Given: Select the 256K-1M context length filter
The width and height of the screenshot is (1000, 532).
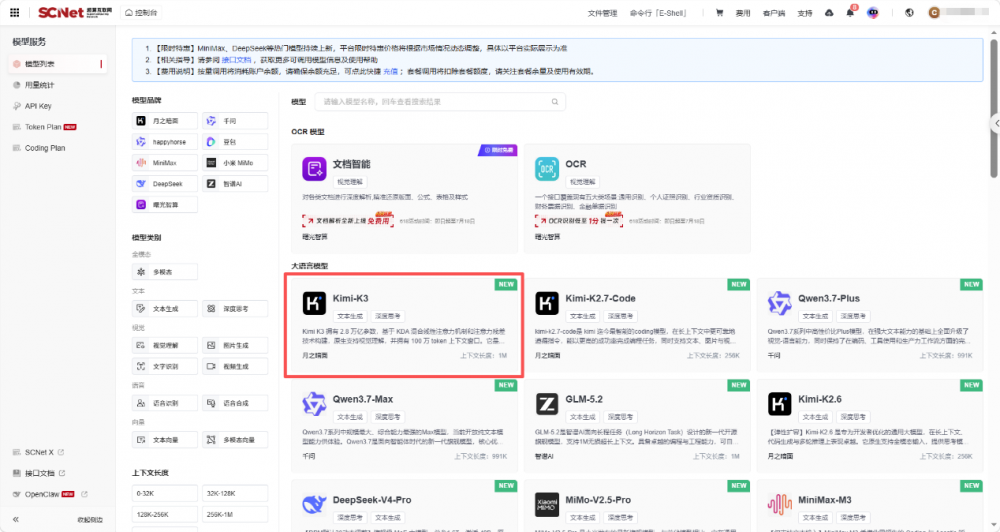Looking at the screenshot, I should [x=235, y=515].
